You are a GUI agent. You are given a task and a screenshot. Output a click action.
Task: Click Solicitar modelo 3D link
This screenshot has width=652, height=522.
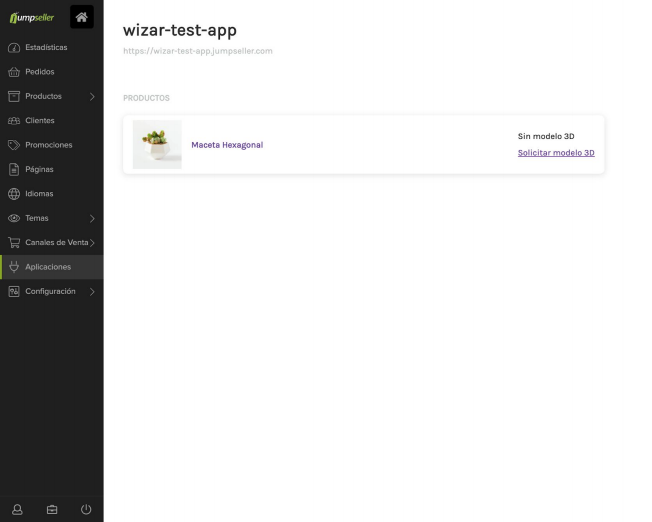click(x=556, y=153)
